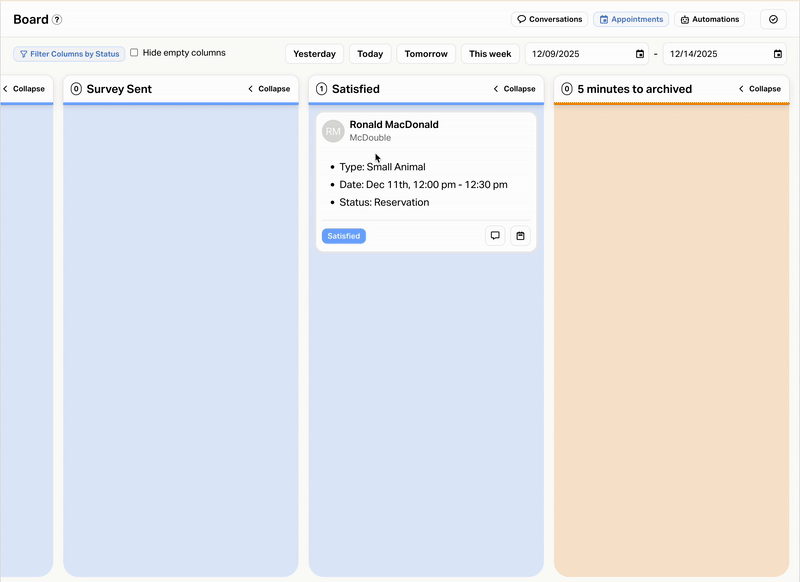Click the circled checkmark icon button
Image resolution: width=800 pixels, height=582 pixels.
pyautogui.click(x=773, y=19)
